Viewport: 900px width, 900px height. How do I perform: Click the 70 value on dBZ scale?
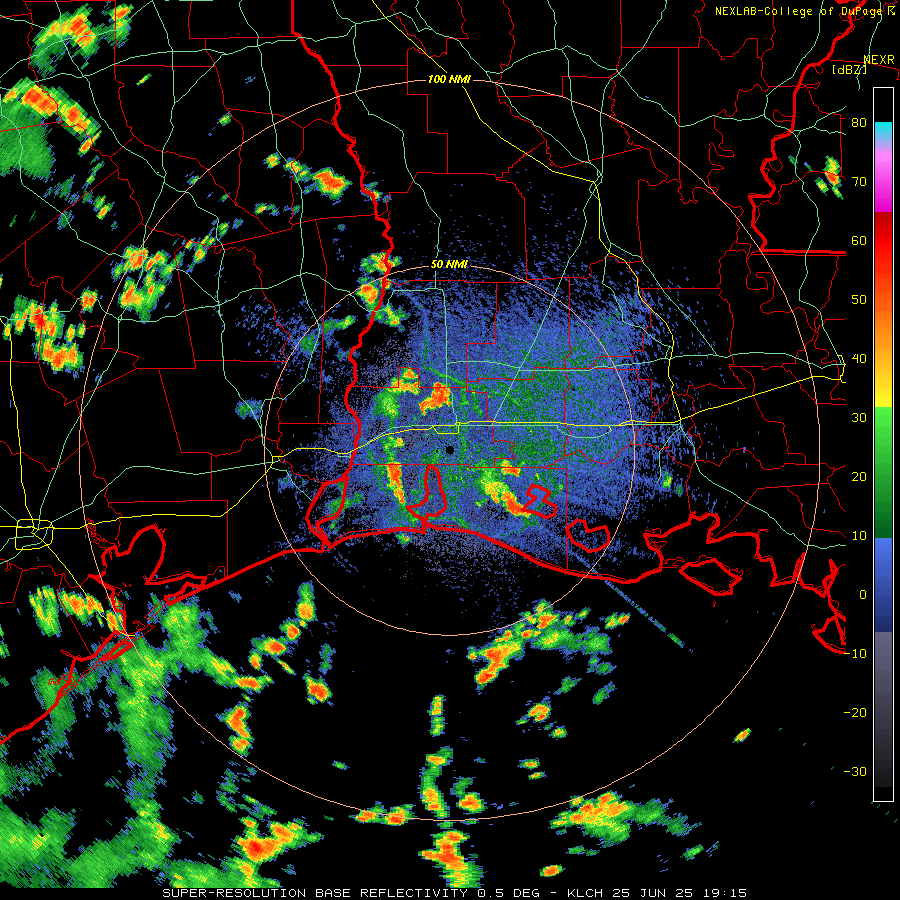coord(859,181)
